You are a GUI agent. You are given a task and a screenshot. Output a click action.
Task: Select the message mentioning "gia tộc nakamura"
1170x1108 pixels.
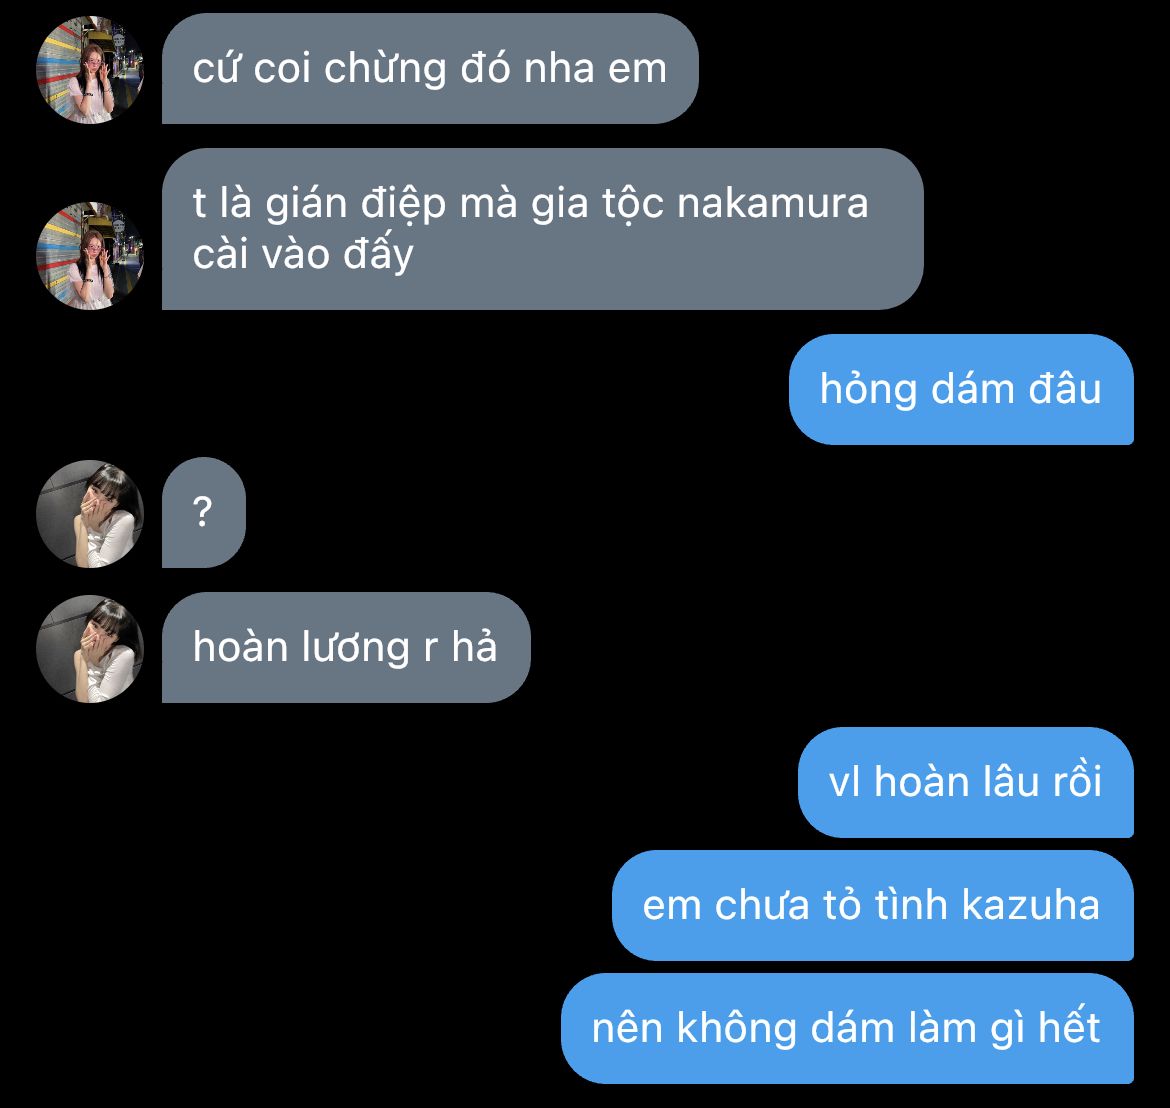[x=542, y=229]
